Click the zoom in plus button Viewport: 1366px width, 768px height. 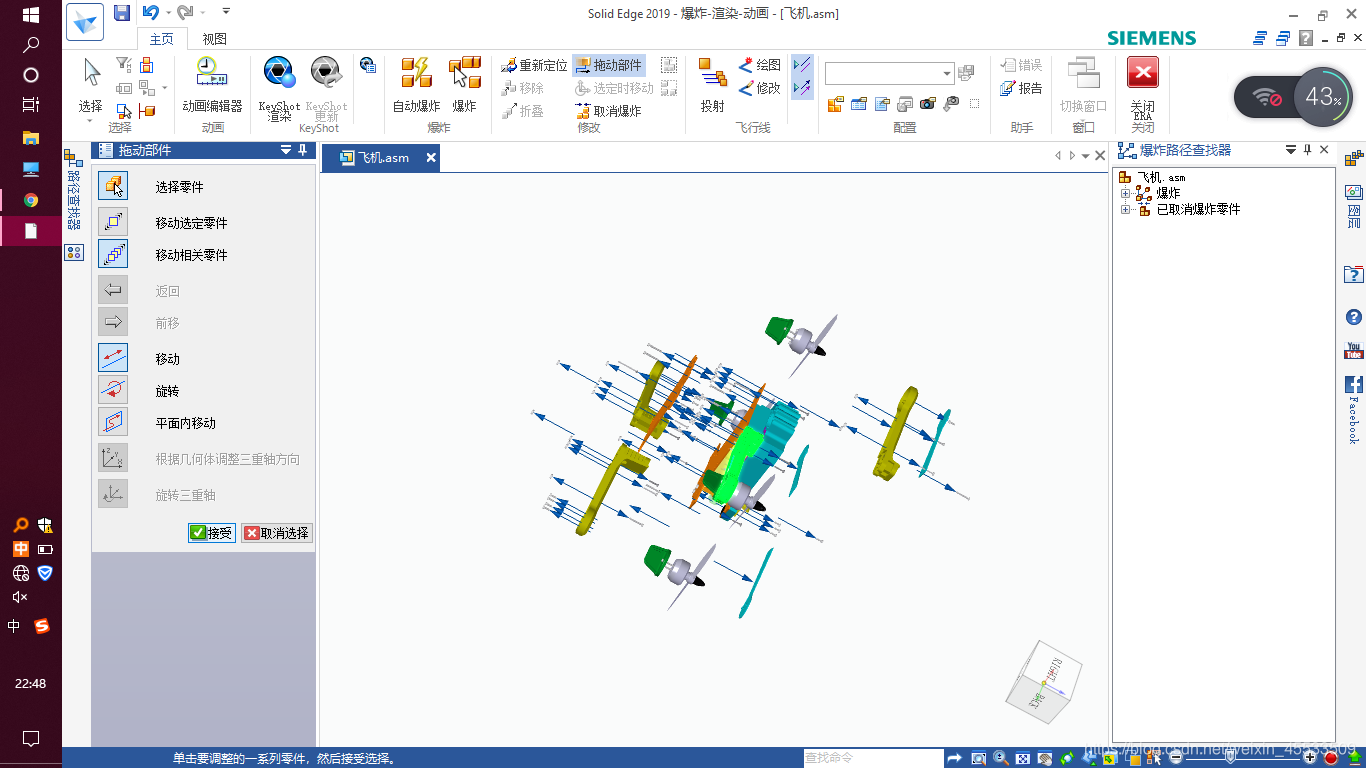click(1310, 758)
